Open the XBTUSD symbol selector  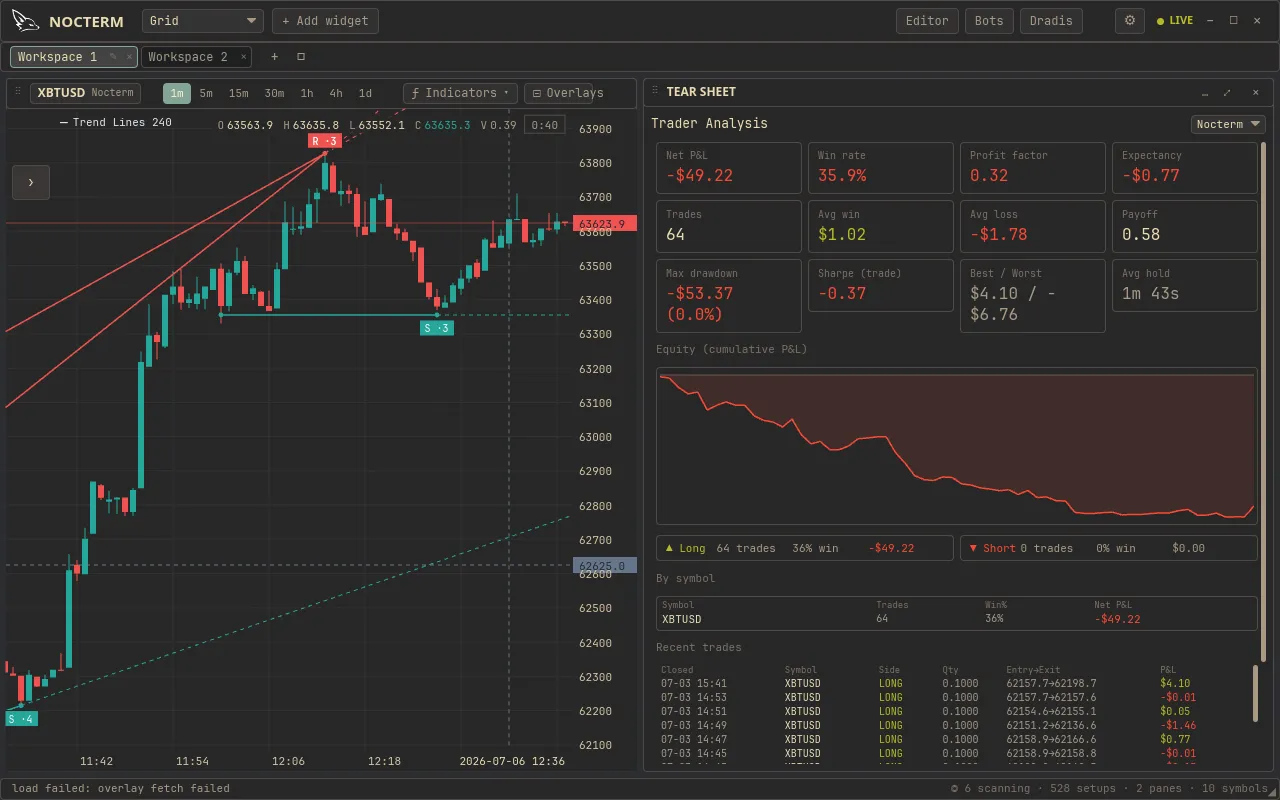tap(86, 93)
